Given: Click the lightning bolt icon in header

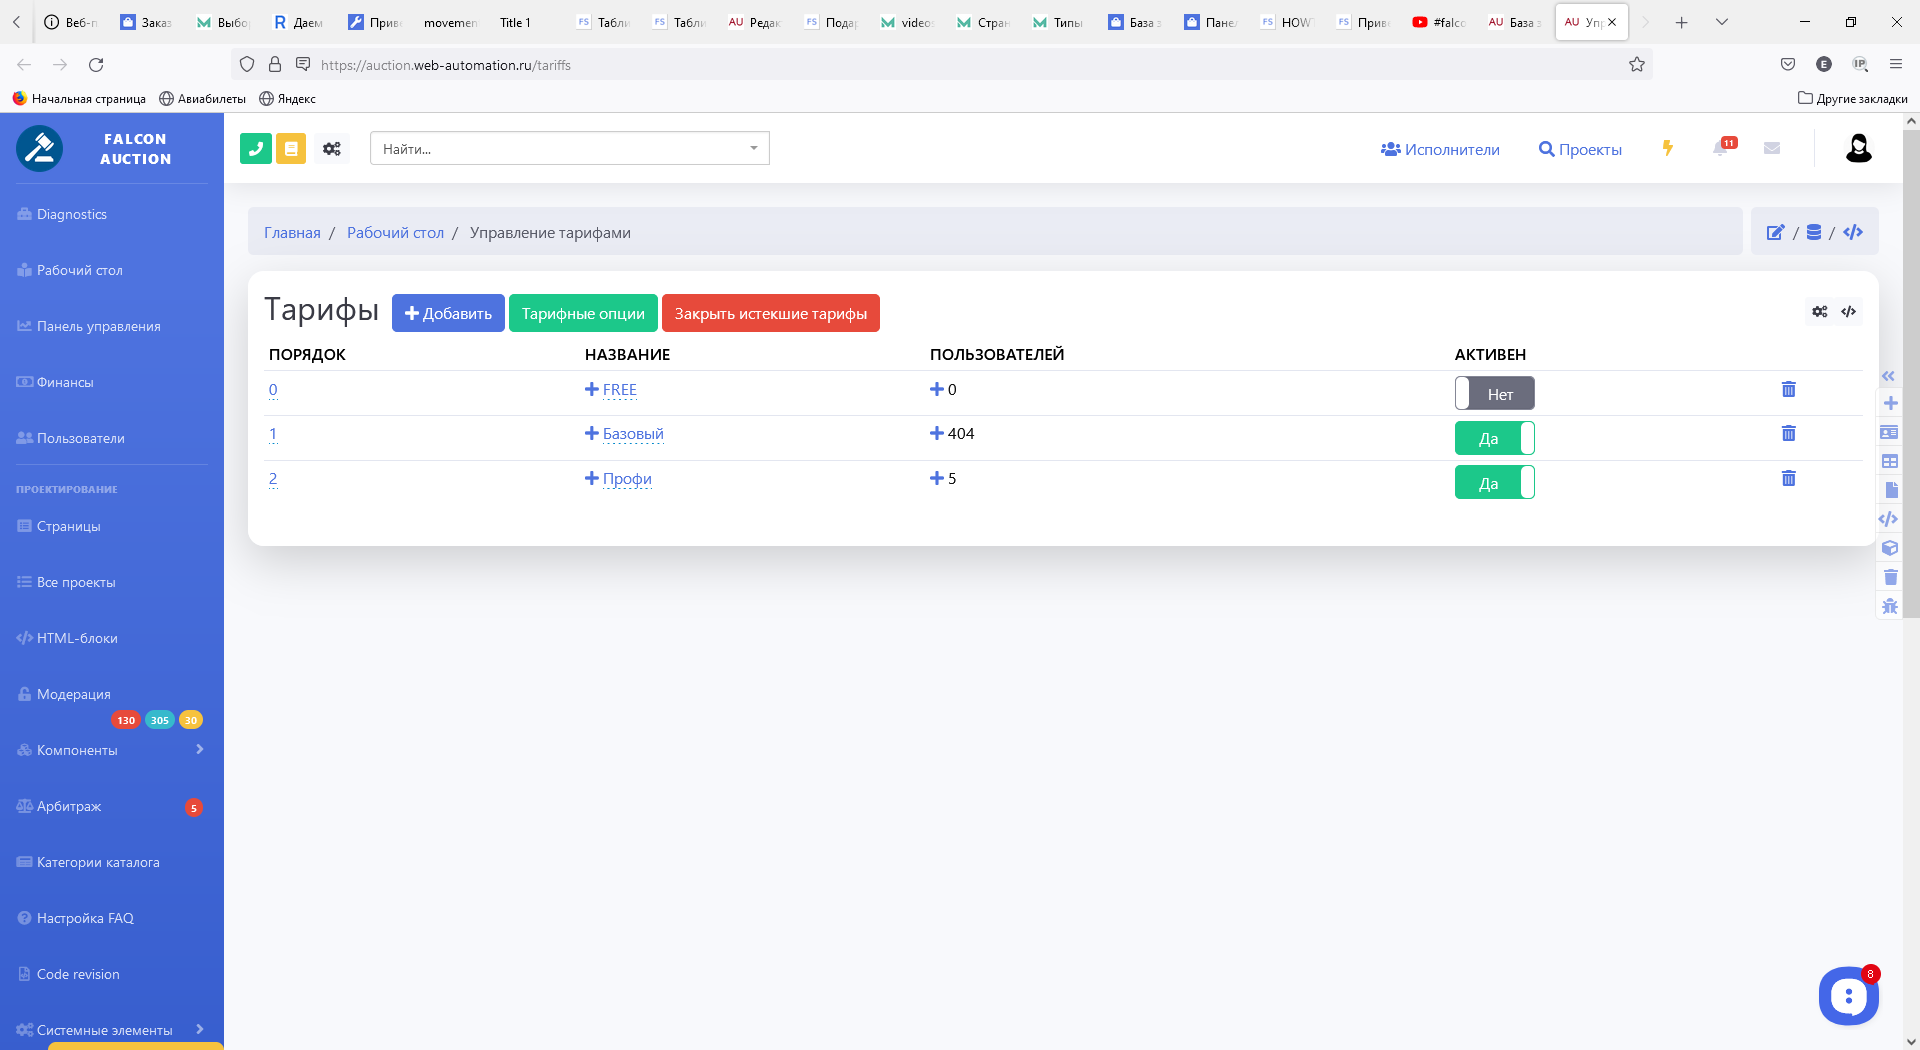Looking at the screenshot, I should point(1667,148).
